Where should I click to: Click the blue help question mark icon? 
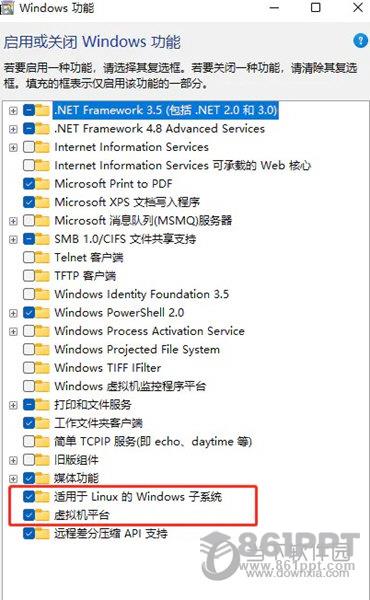coord(360,40)
